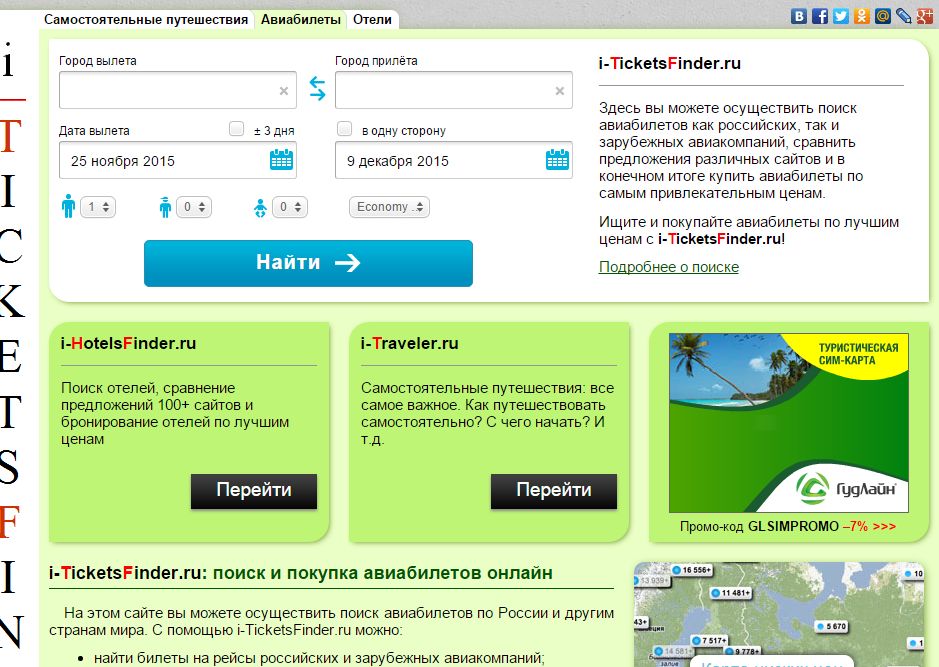Viewport: 939px width, 667px height.
Task: Open the adults count selector
Action: [98, 207]
